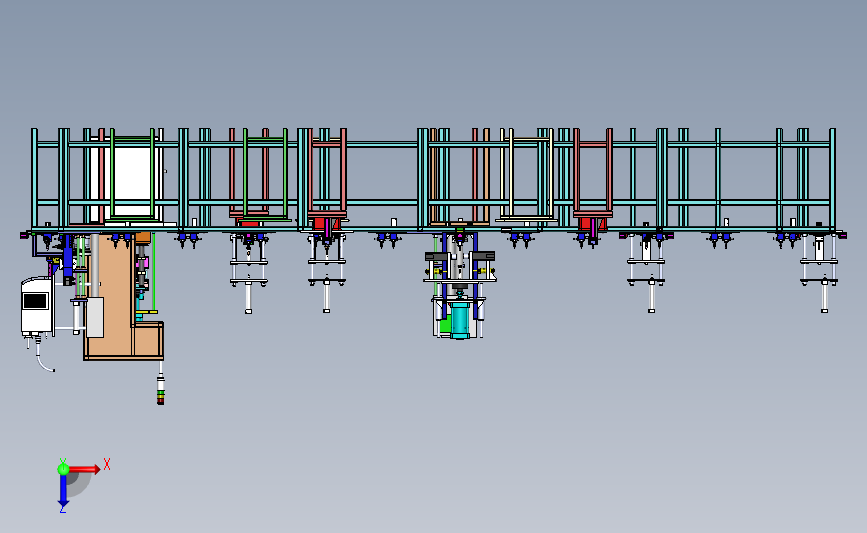Select the cyan cylinder under the center station
The image size is (867, 533).
[460, 320]
